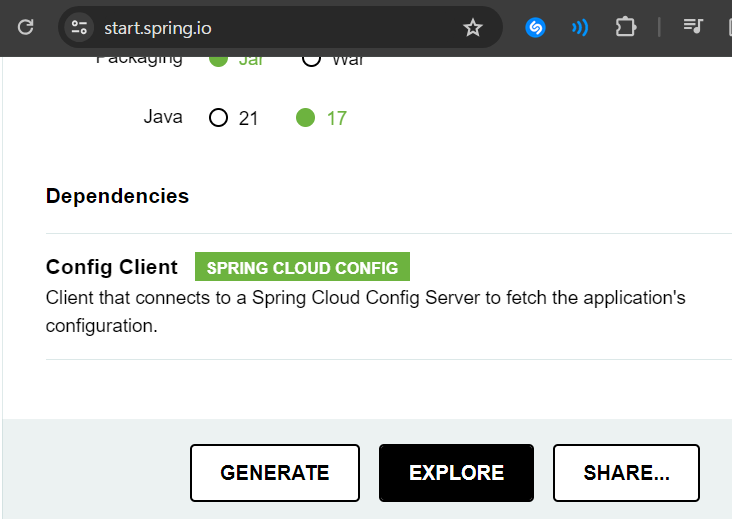Click the SPRING CLOUD CONFIG tag
732x519 pixels.
302,267
